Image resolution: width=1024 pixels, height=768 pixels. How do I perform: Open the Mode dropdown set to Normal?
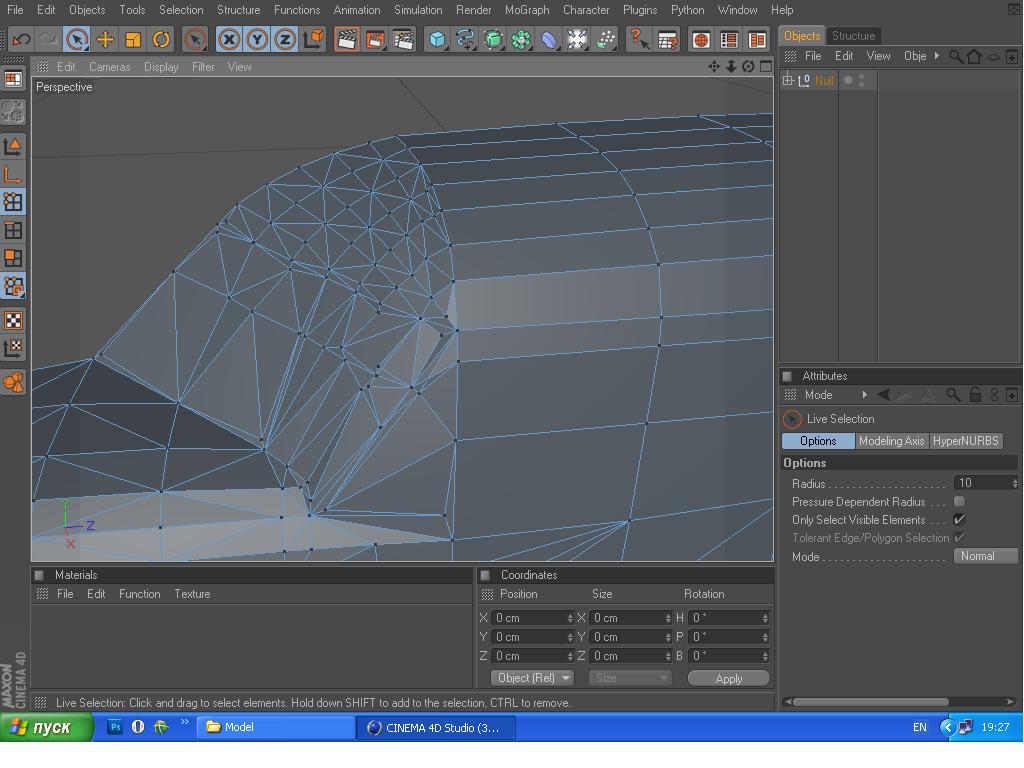[985, 556]
